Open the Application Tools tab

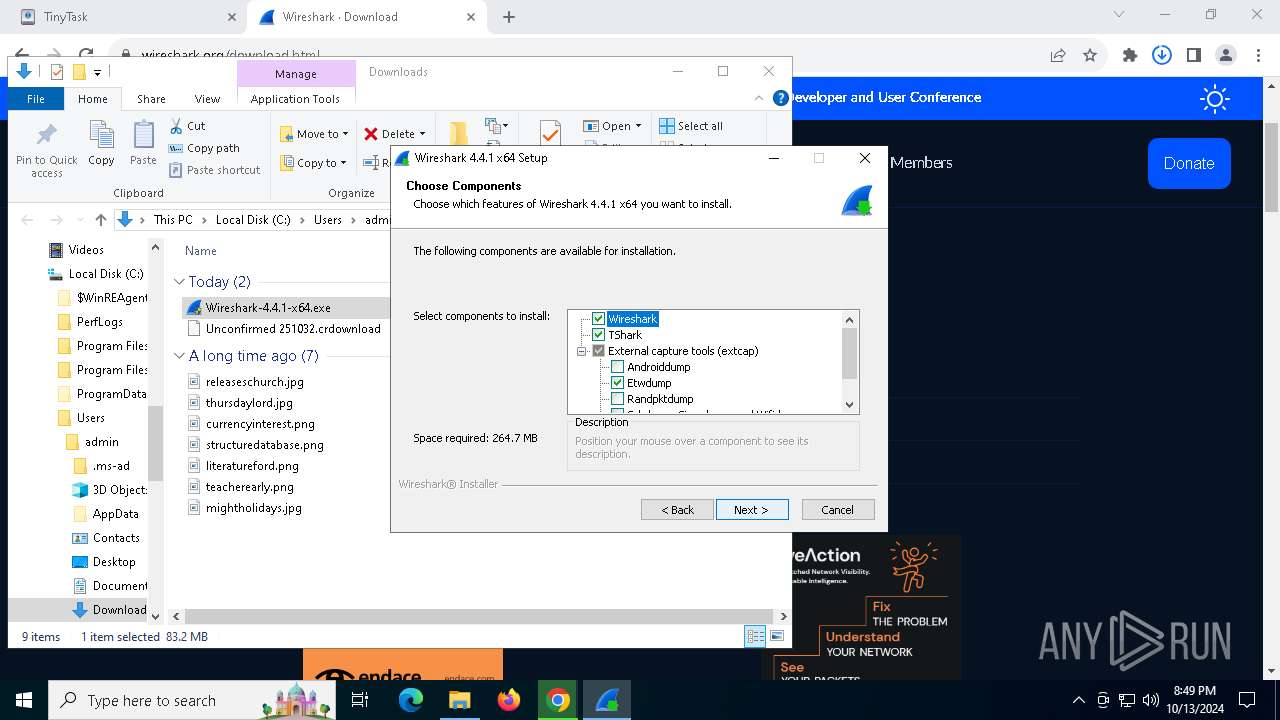coord(295,99)
